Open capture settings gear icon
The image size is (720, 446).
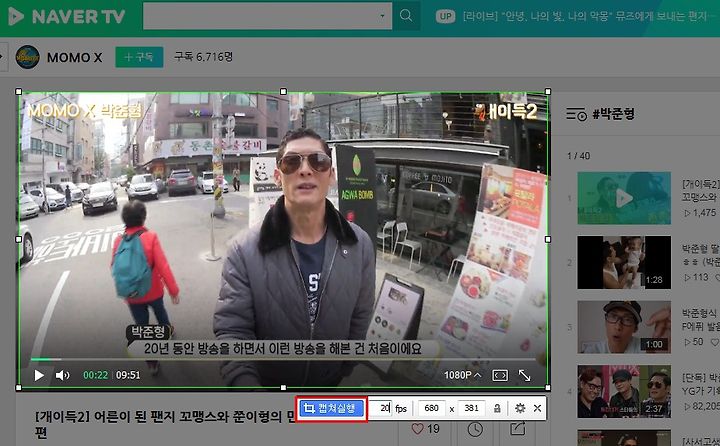coord(520,408)
